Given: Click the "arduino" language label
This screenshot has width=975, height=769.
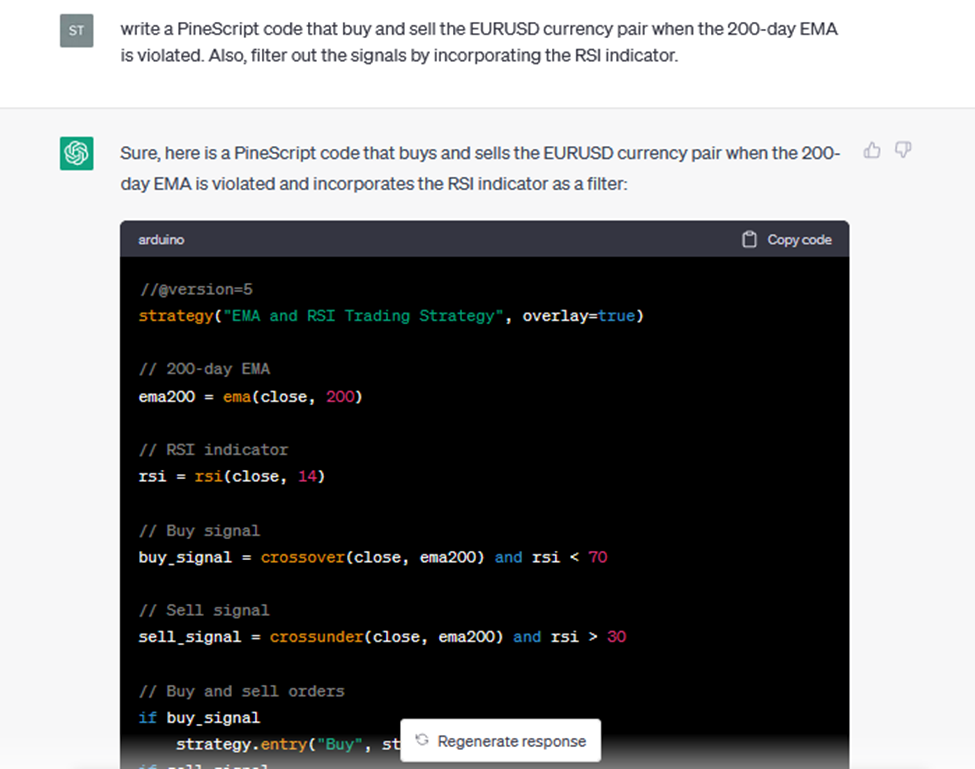Looking at the screenshot, I should pyautogui.click(x=161, y=240).
